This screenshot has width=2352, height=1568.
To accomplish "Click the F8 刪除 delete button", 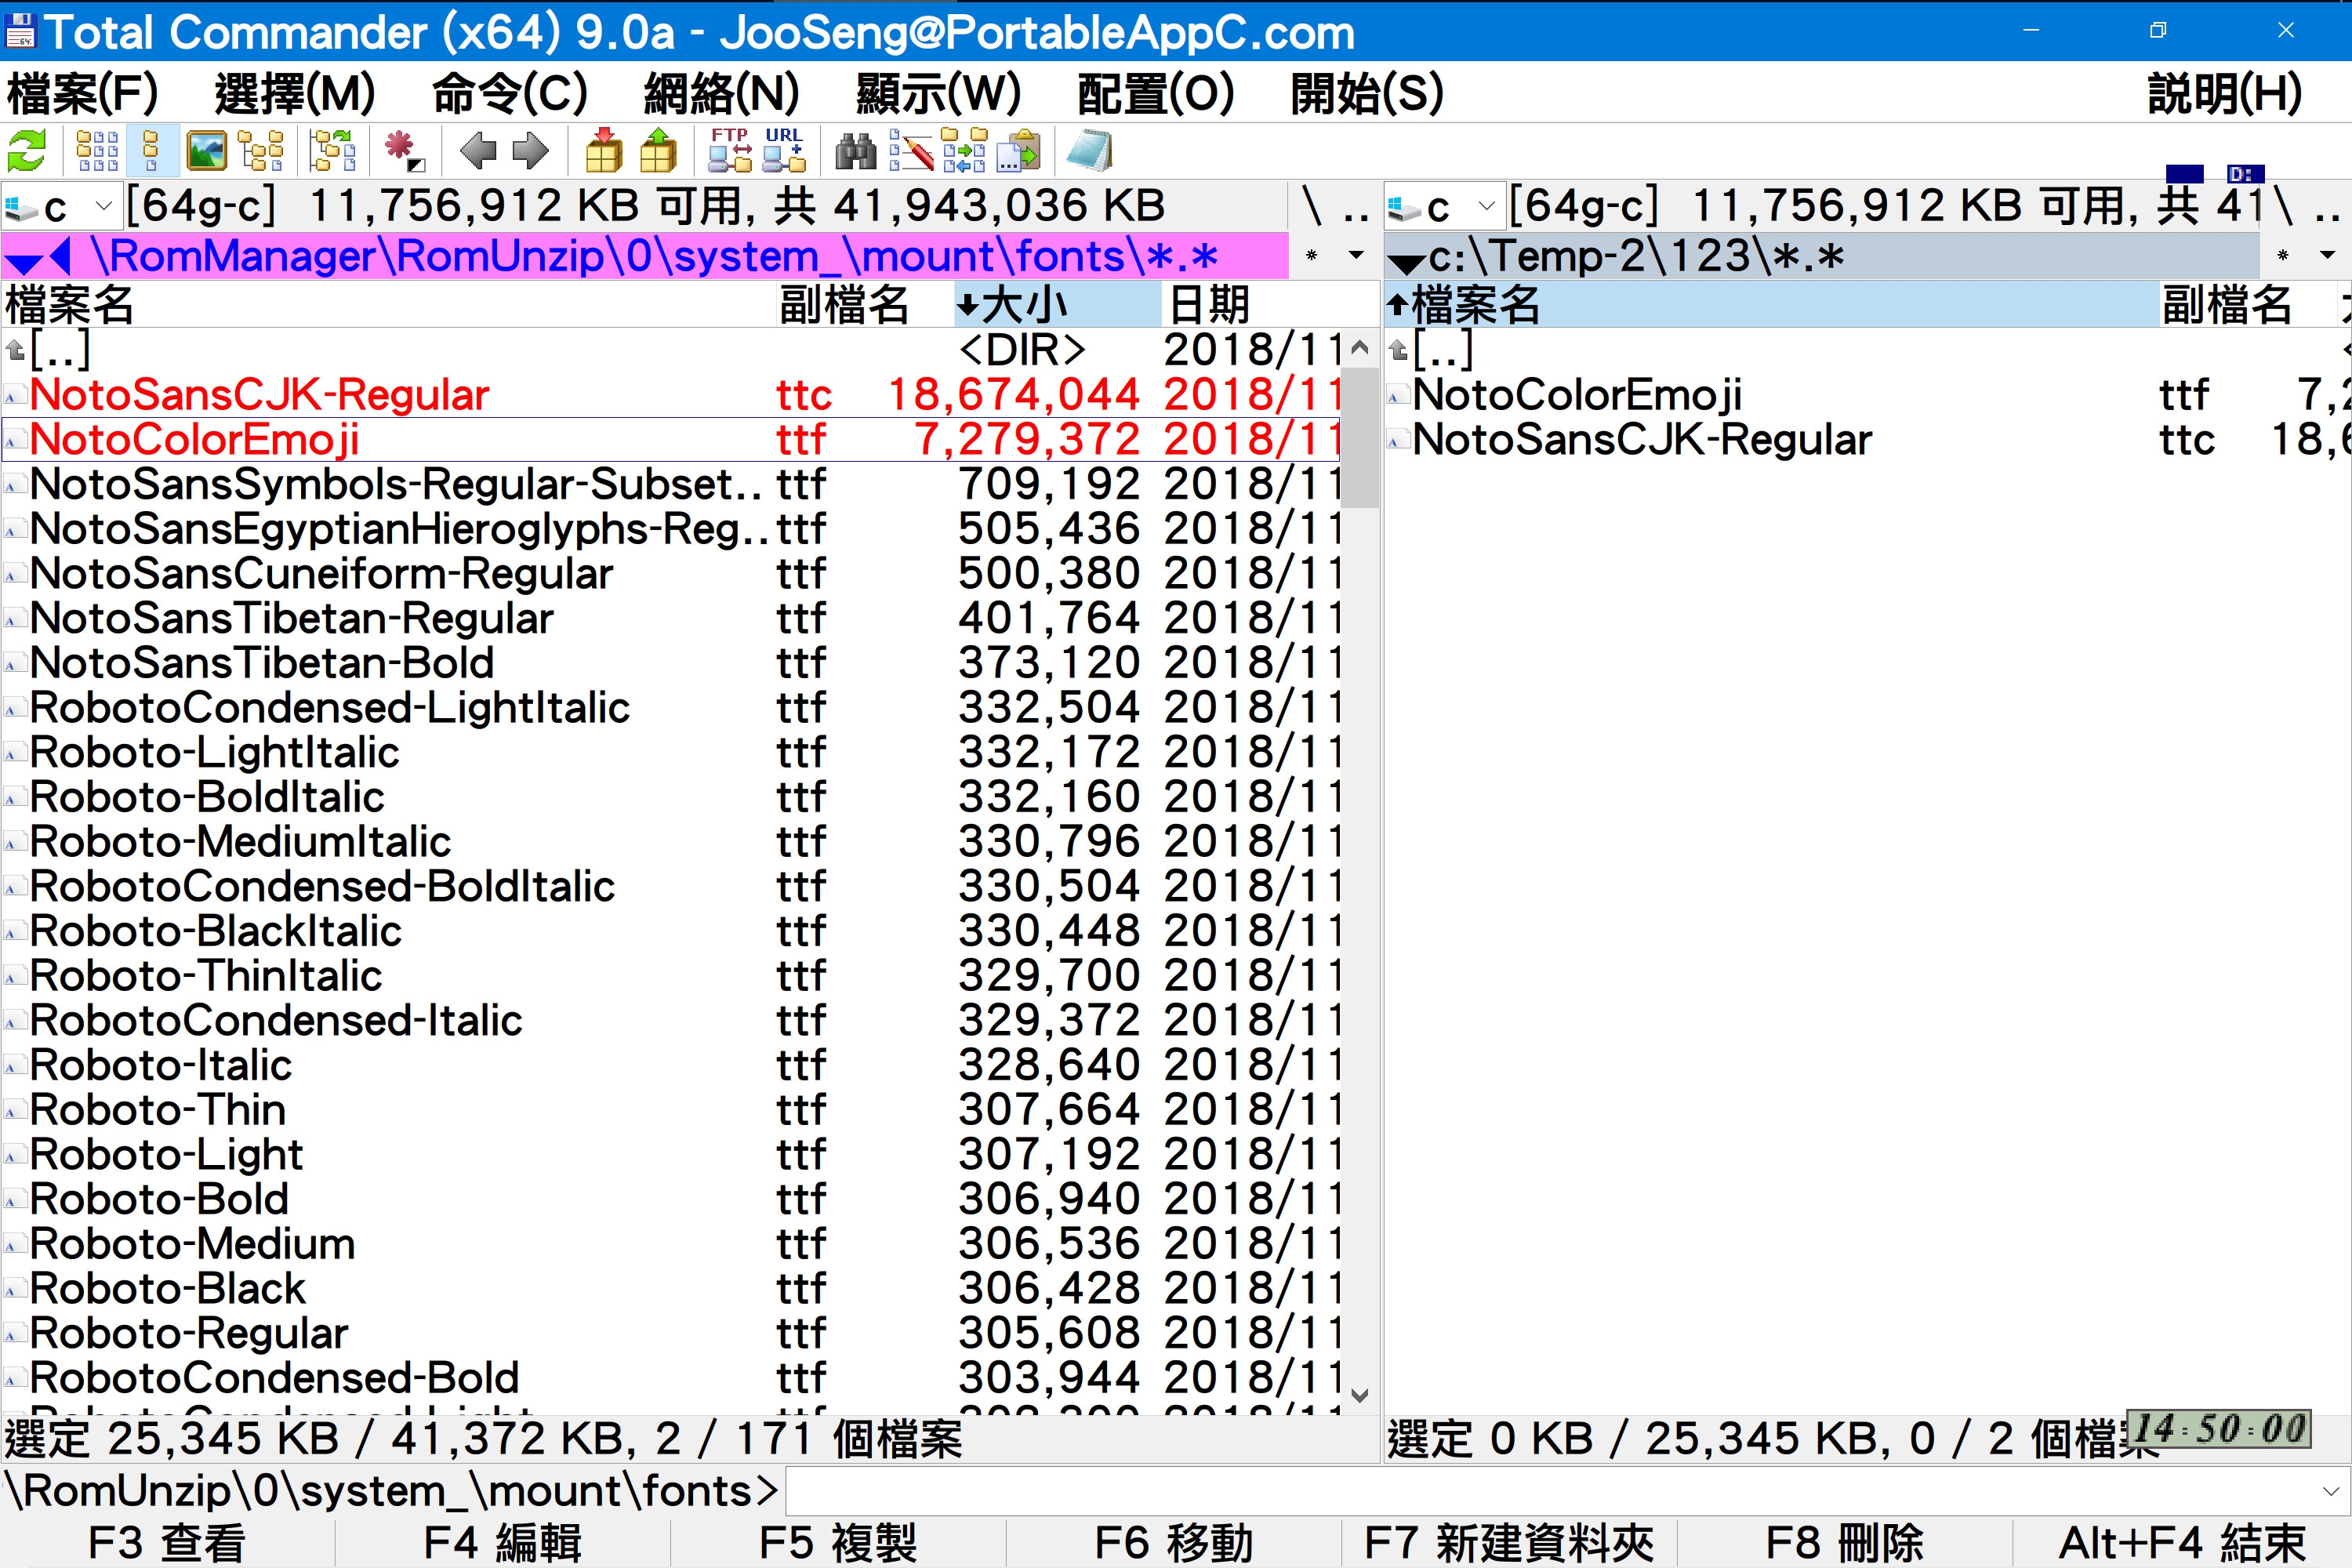I will [1845, 1543].
